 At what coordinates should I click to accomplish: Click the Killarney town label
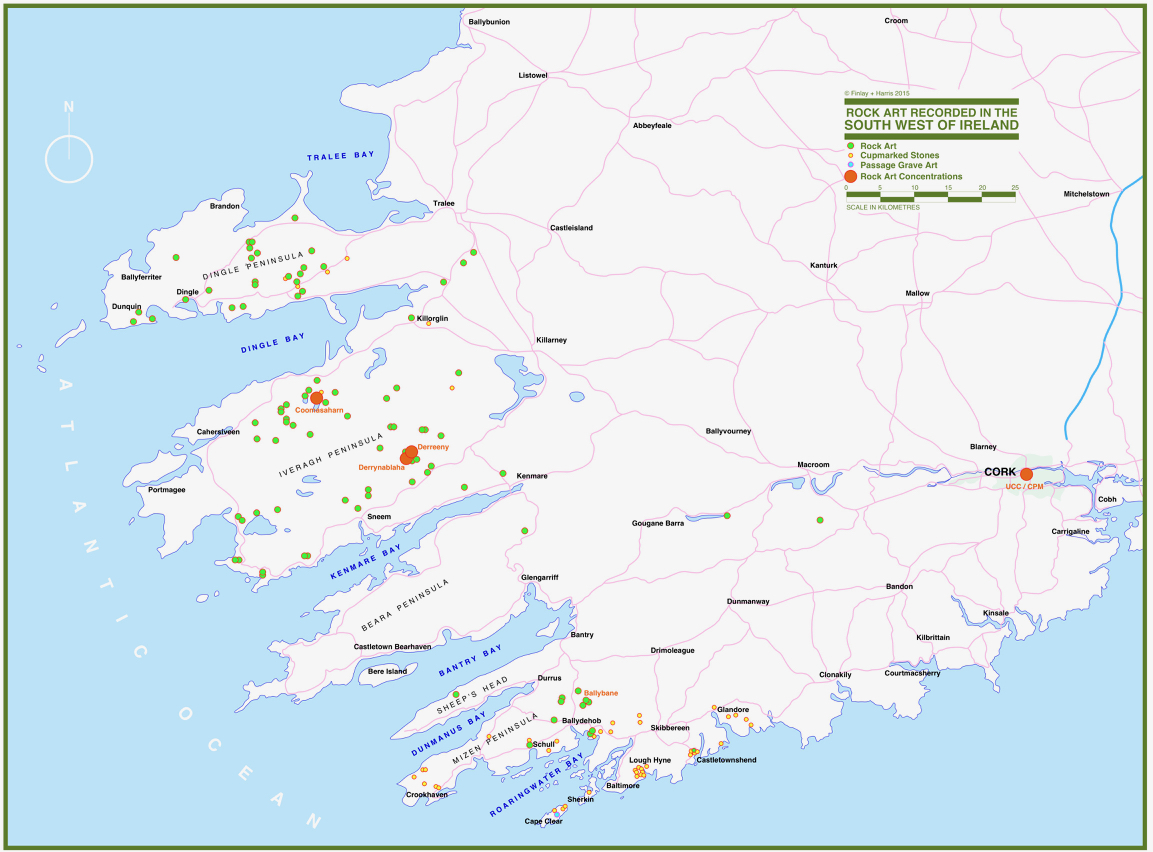click(551, 340)
